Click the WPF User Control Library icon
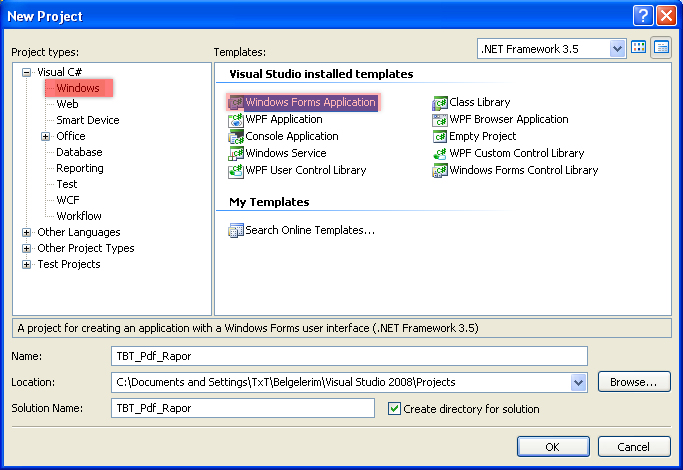683x470 pixels. pyautogui.click(x=236, y=171)
